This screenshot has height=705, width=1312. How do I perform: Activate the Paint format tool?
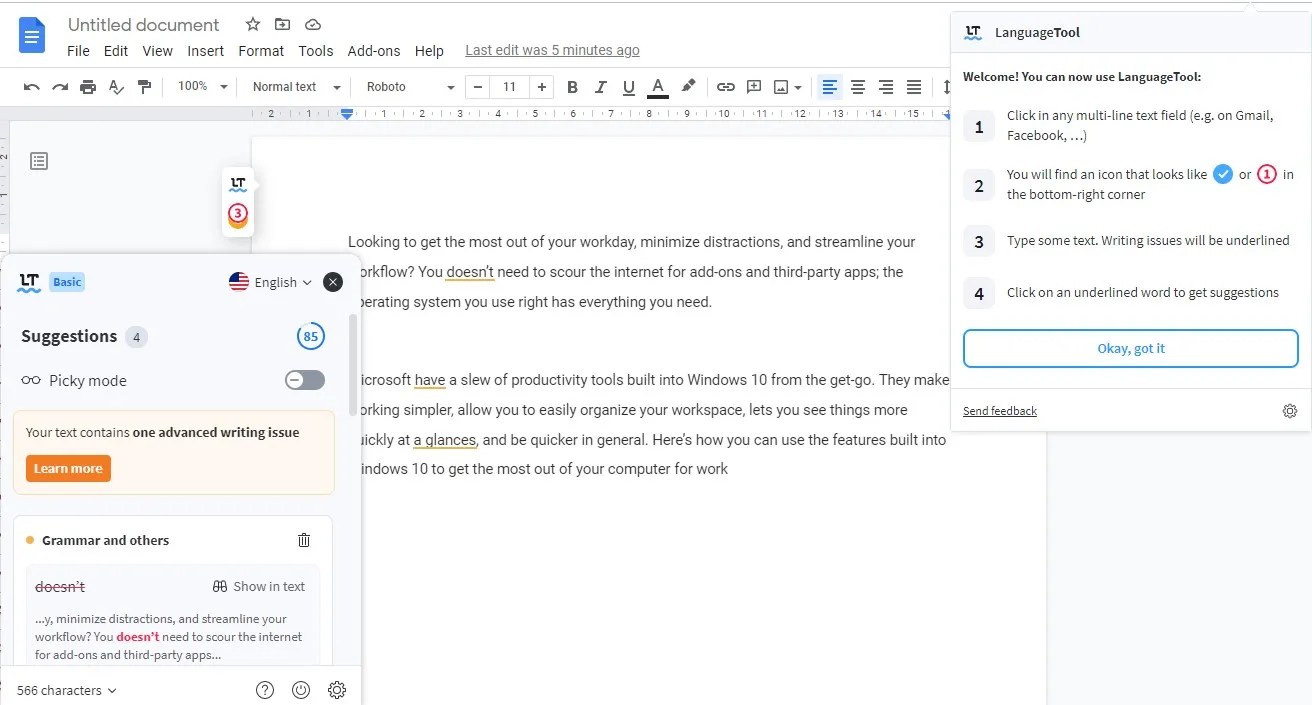pos(144,86)
